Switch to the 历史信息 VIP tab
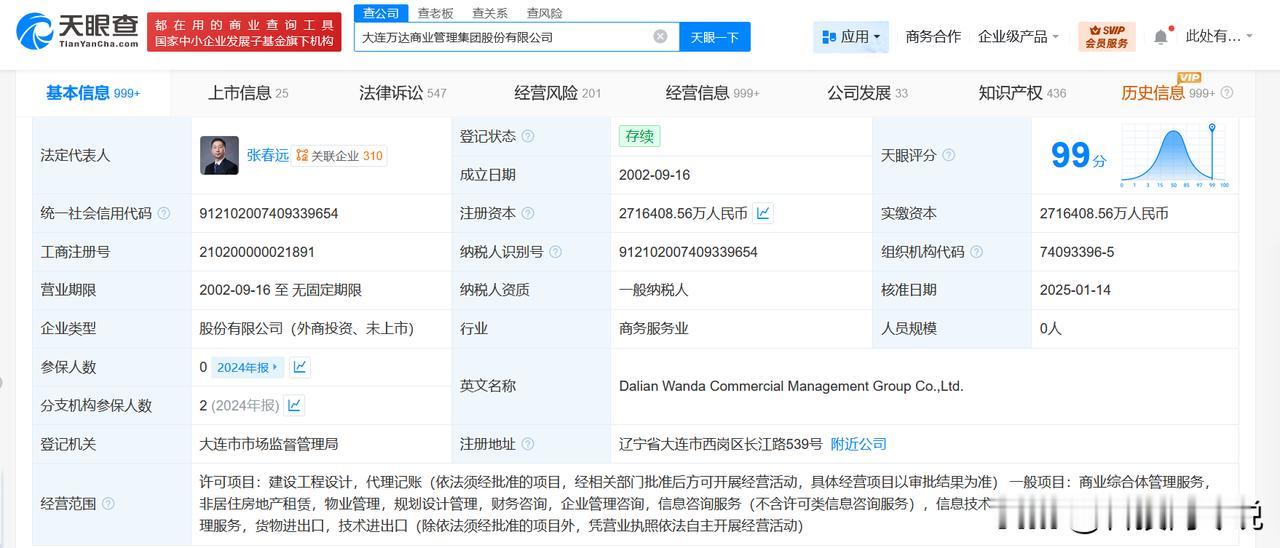Viewport: 1280px width, 548px height. (1168, 93)
